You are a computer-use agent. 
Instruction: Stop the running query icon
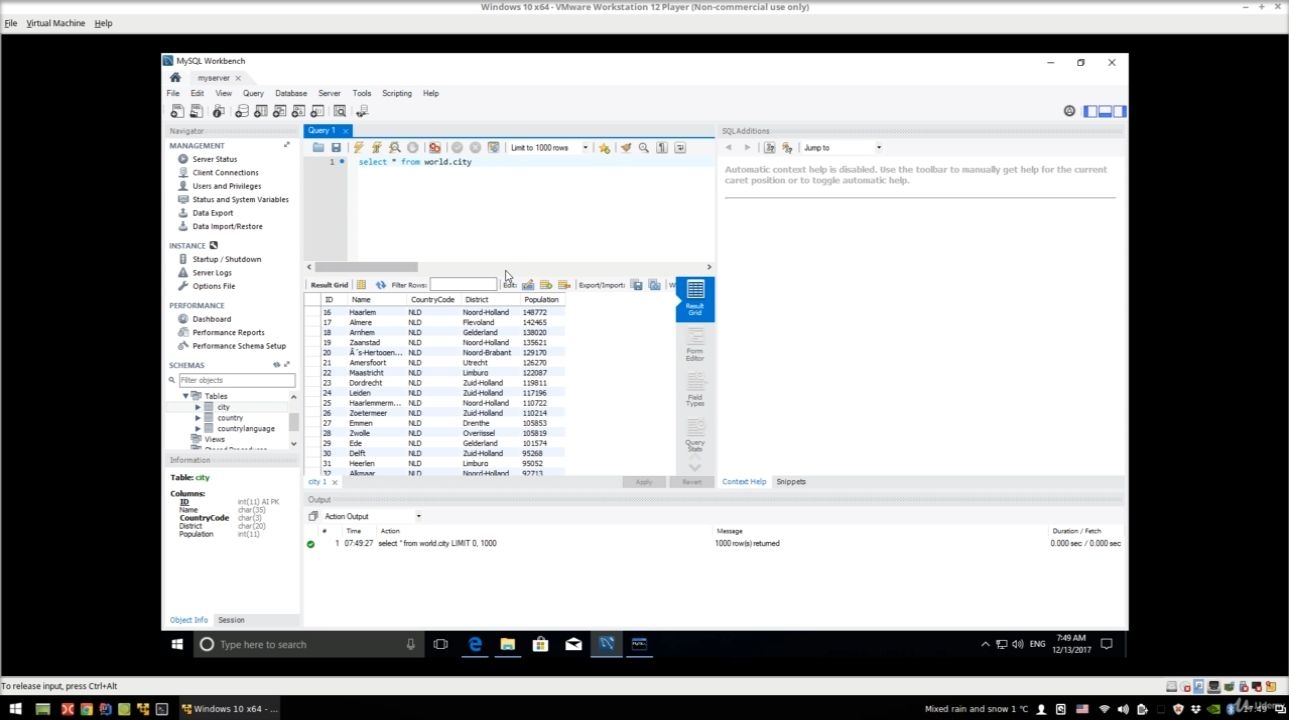(413, 148)
